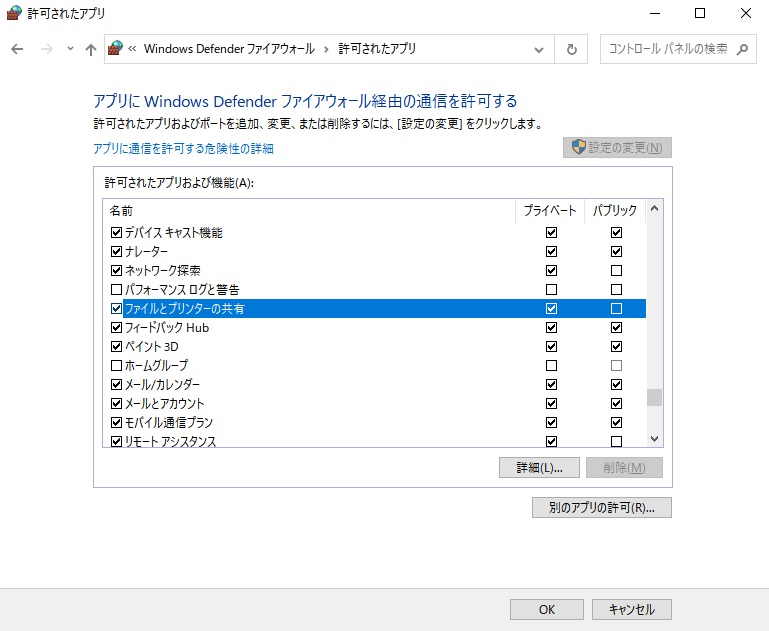Image resolution: width=769 pixels, height=631 pixels.
Task: Enable パフォーマンス ログと警告 name checkbox
Action: coord(116,290)
